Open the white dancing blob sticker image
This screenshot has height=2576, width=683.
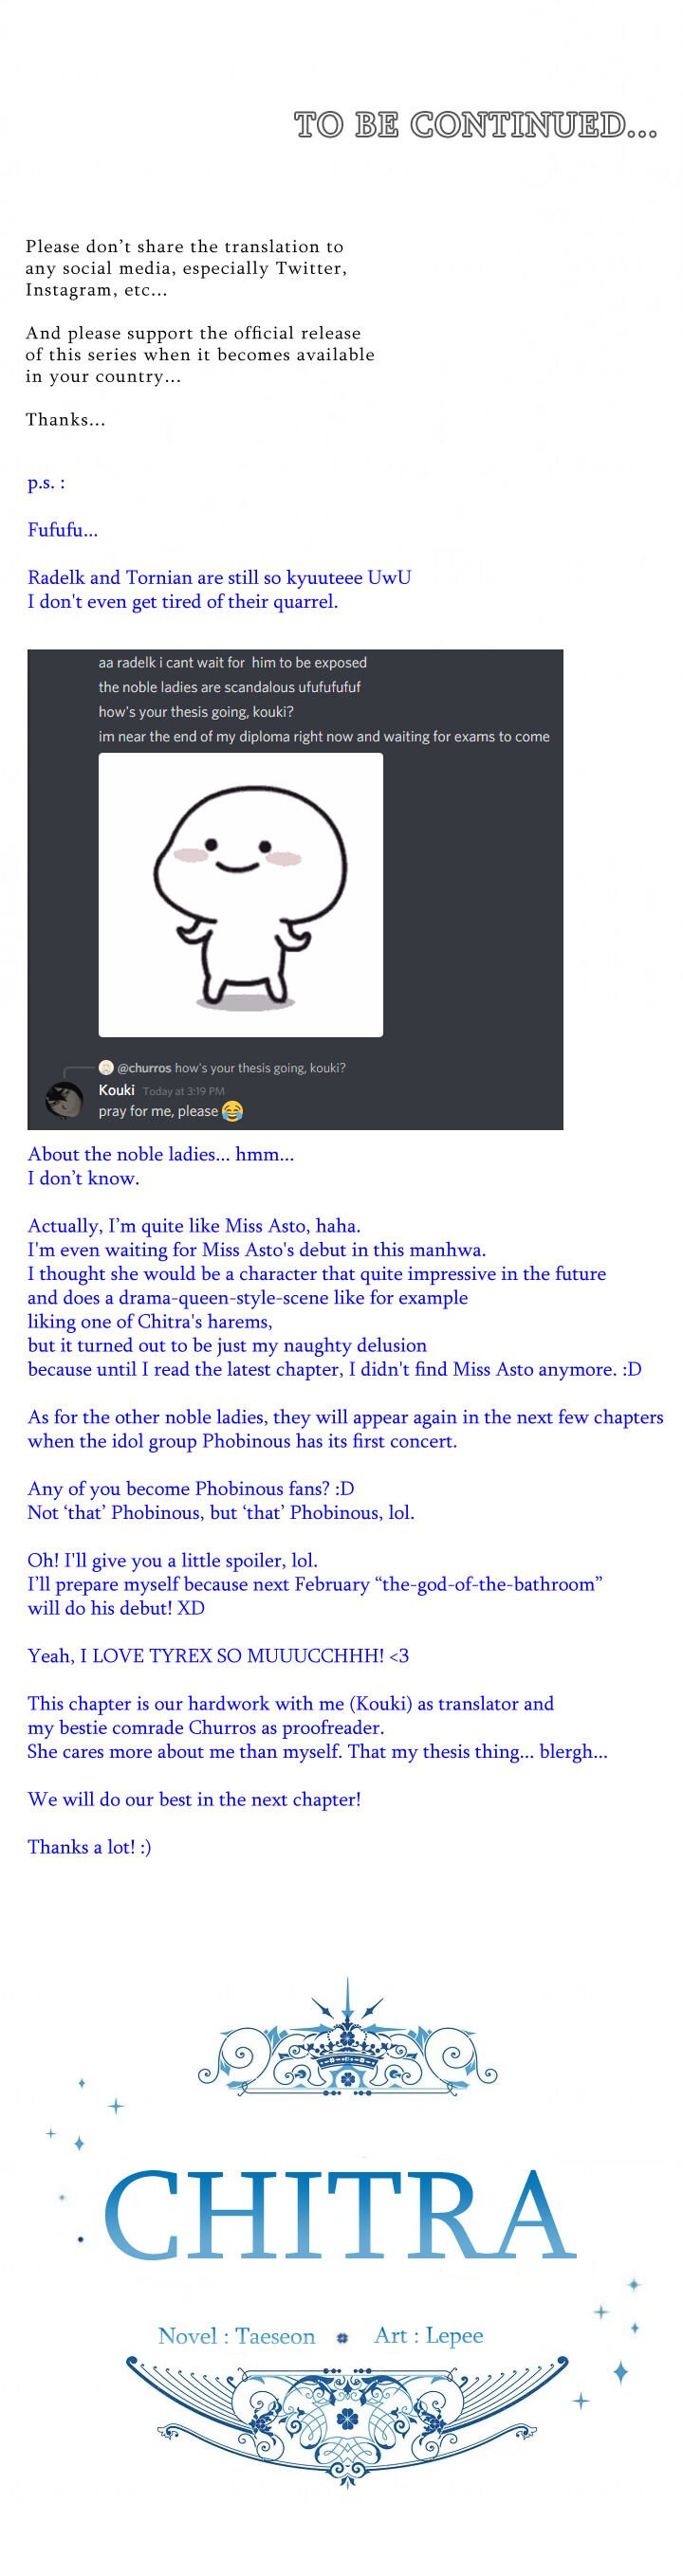tap(240, 894)
